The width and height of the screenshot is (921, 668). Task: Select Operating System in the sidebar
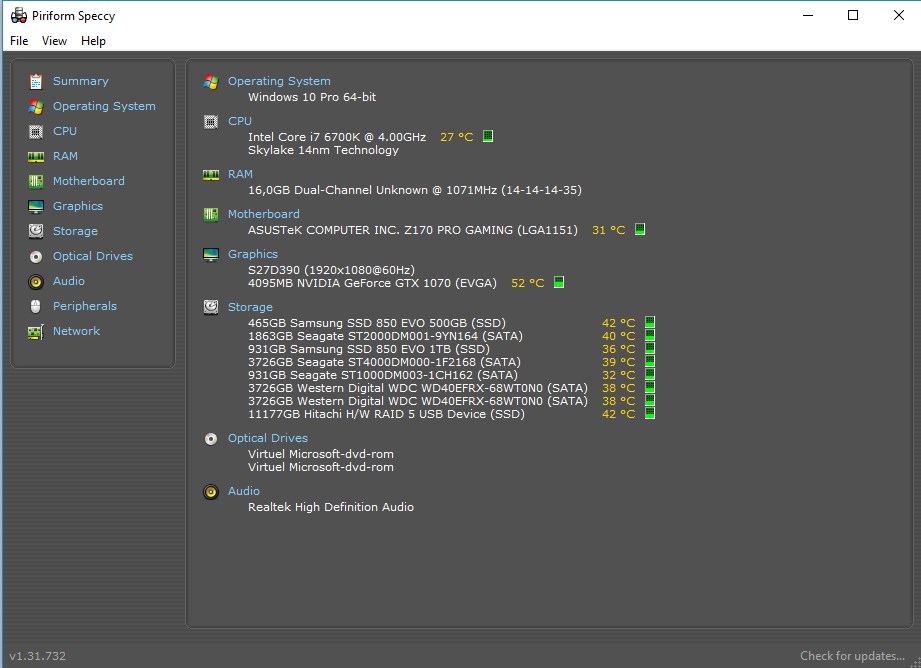point(104,106)
